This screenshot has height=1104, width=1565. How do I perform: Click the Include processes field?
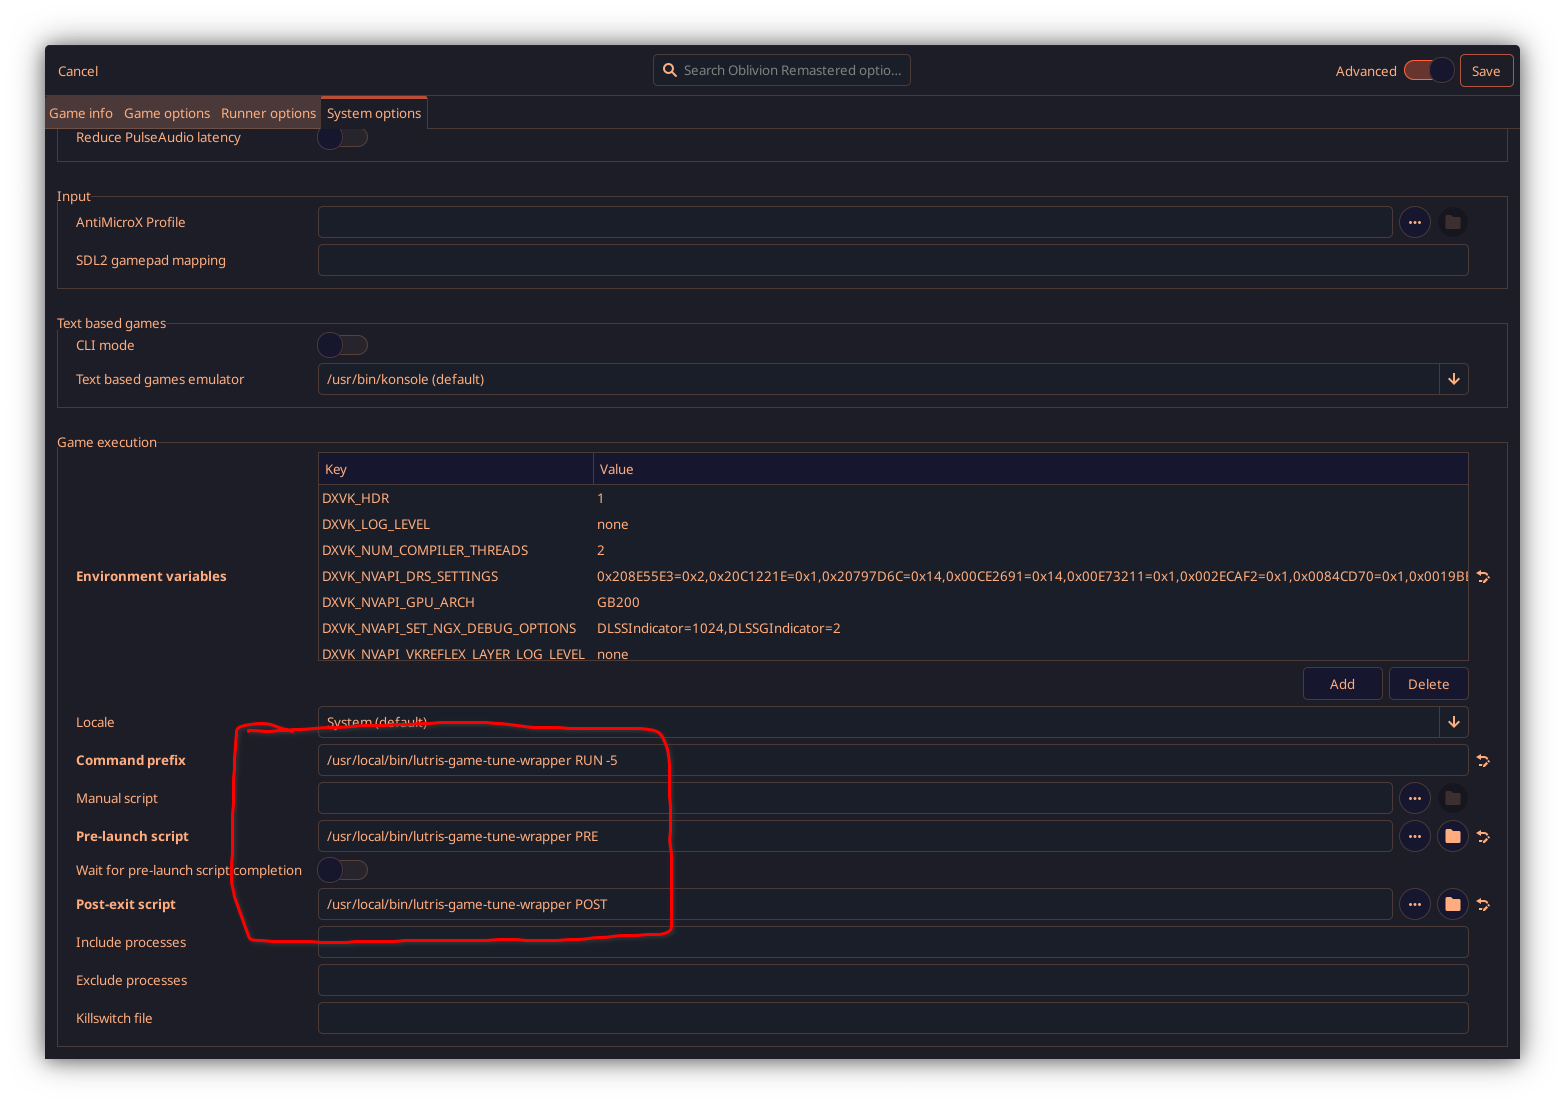893,942
